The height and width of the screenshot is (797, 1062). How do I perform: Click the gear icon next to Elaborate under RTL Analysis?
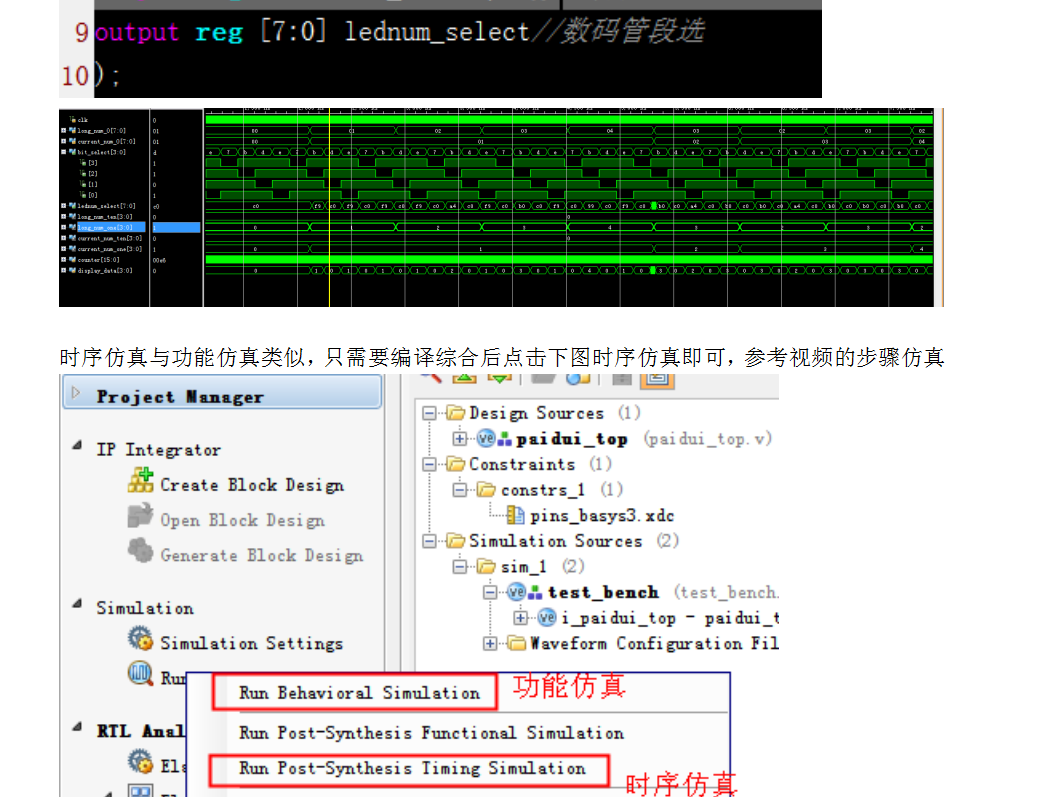coord(140,760)
